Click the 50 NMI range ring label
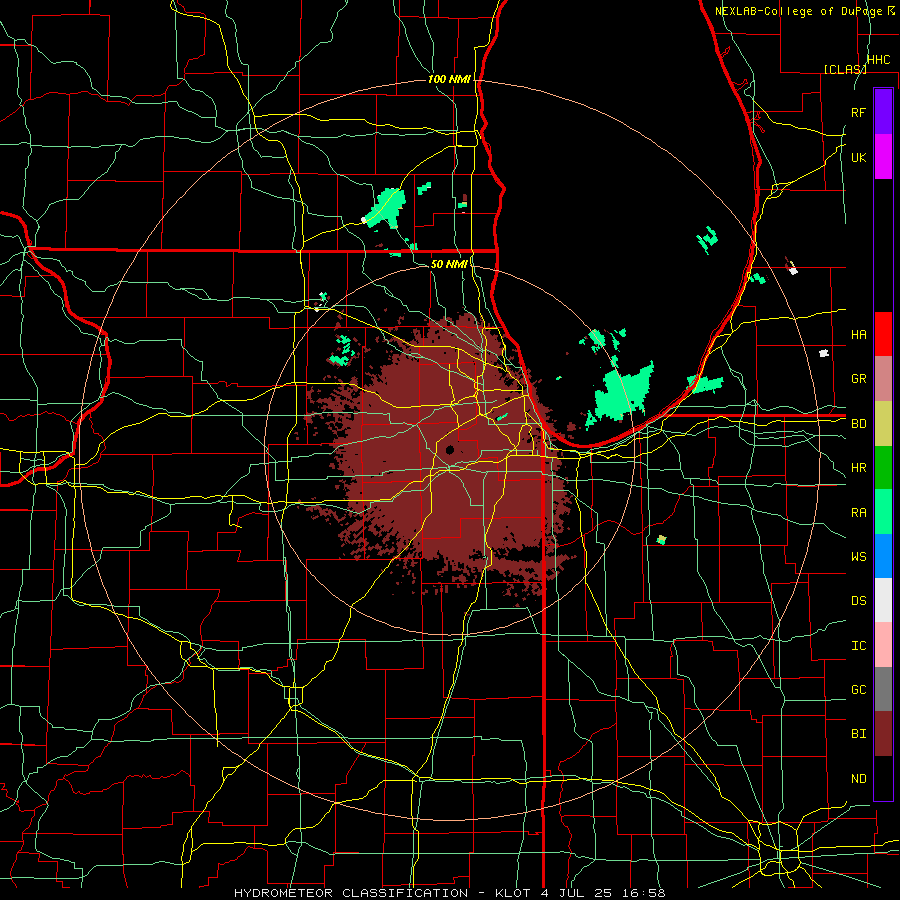The height and width of the screenshot is (900, 900). pos(449,264)
